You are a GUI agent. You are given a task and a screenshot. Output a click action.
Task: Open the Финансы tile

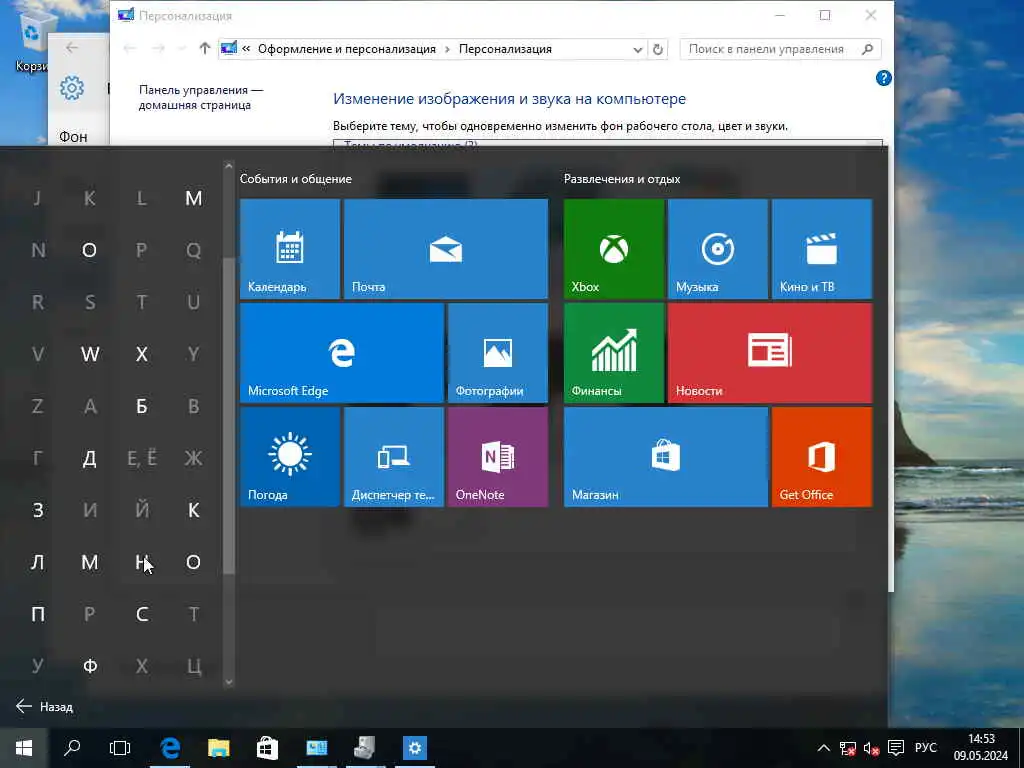[614, 353]
